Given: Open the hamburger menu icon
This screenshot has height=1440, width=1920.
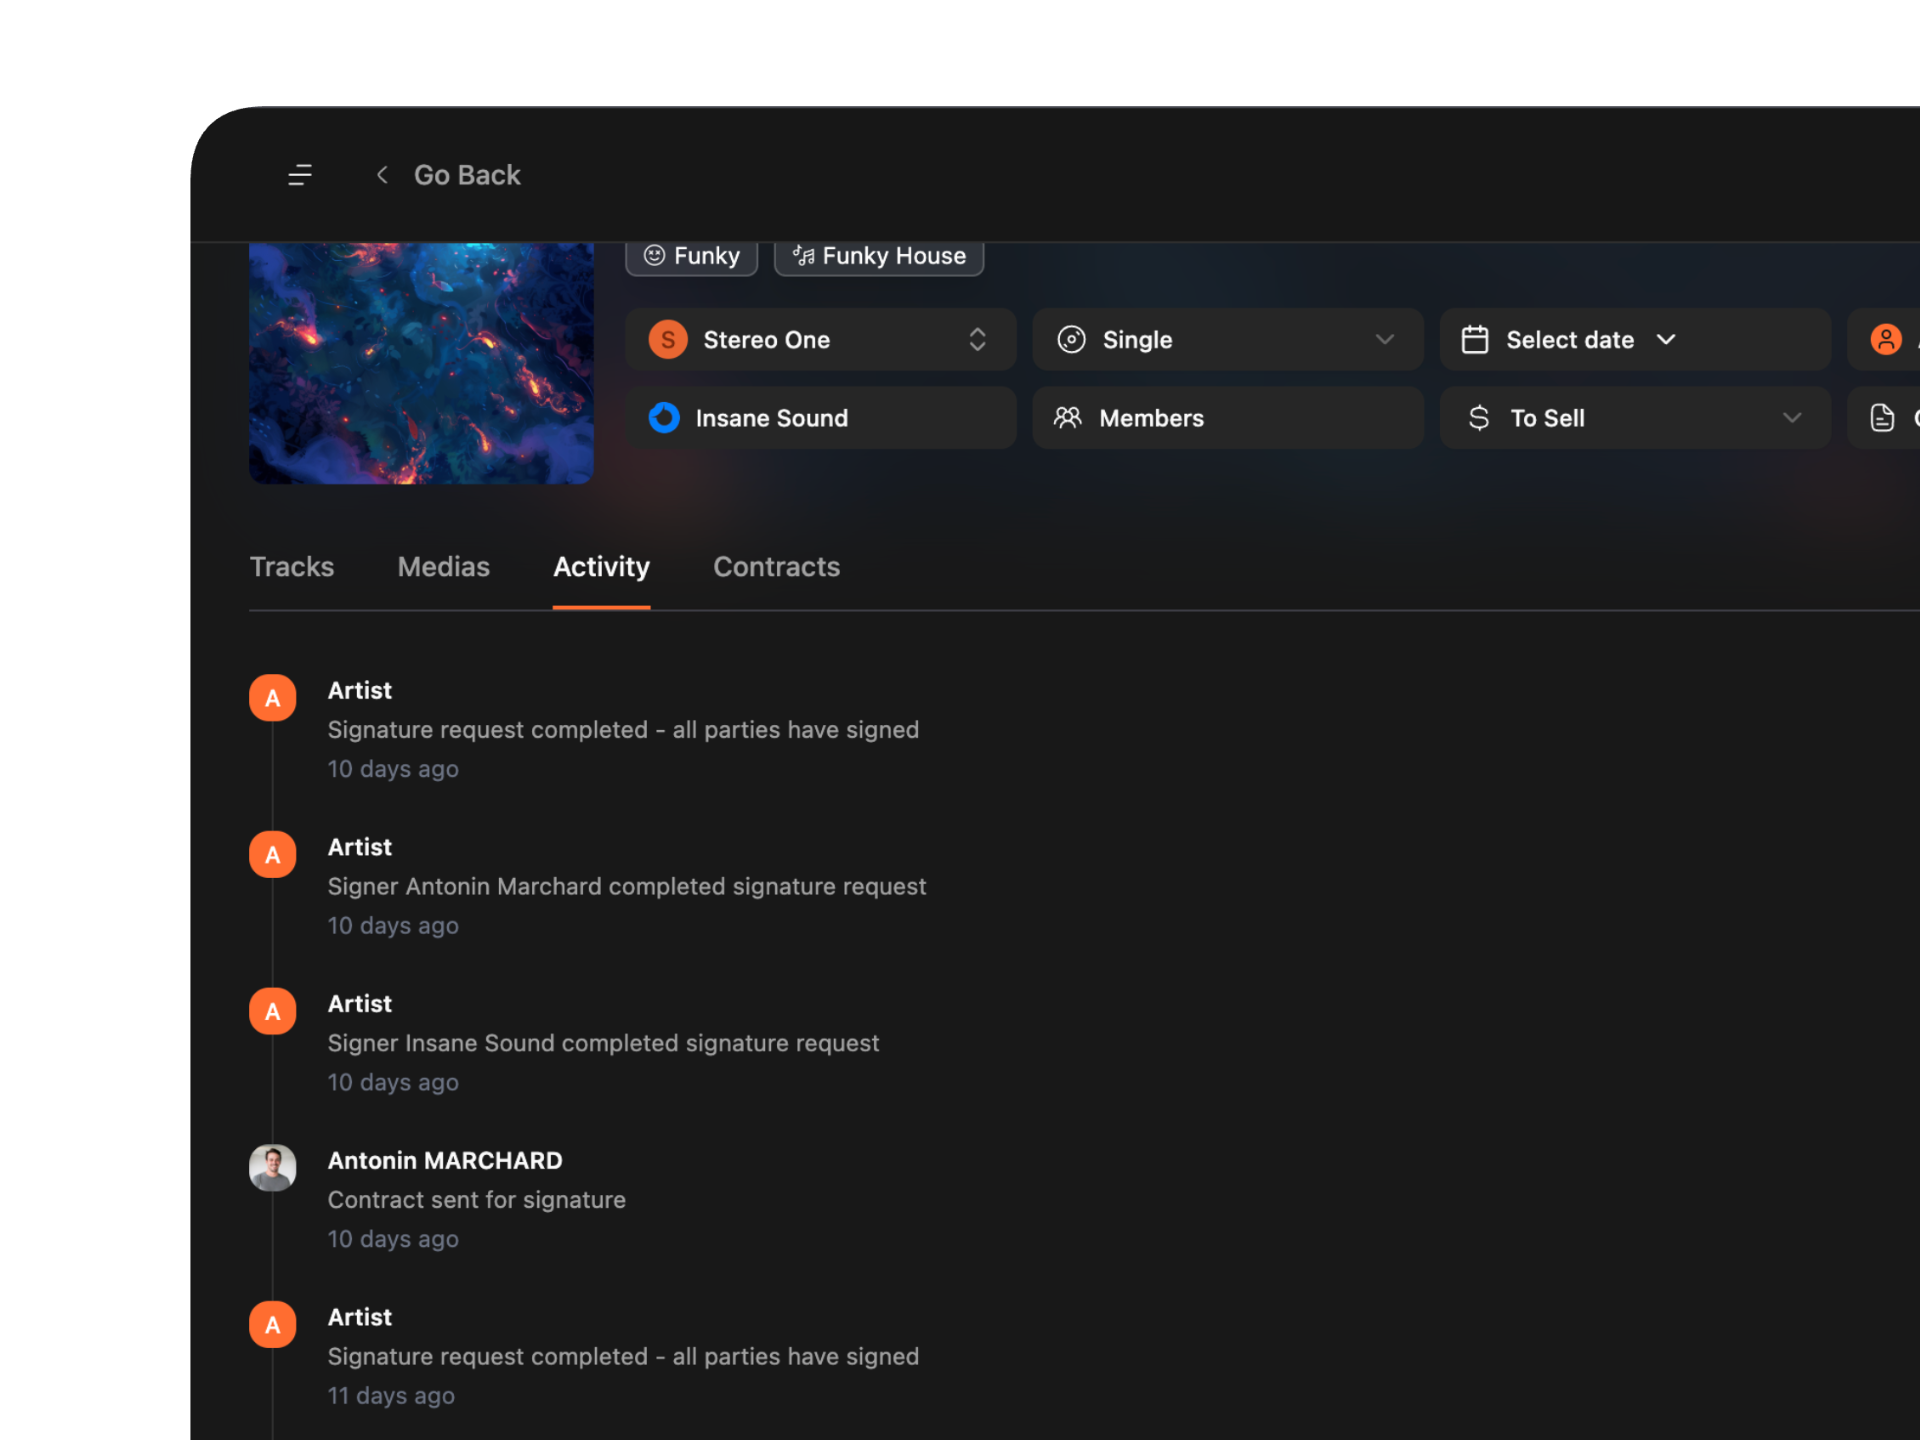Looking at the screenshot, I should [x=300, y=175].
